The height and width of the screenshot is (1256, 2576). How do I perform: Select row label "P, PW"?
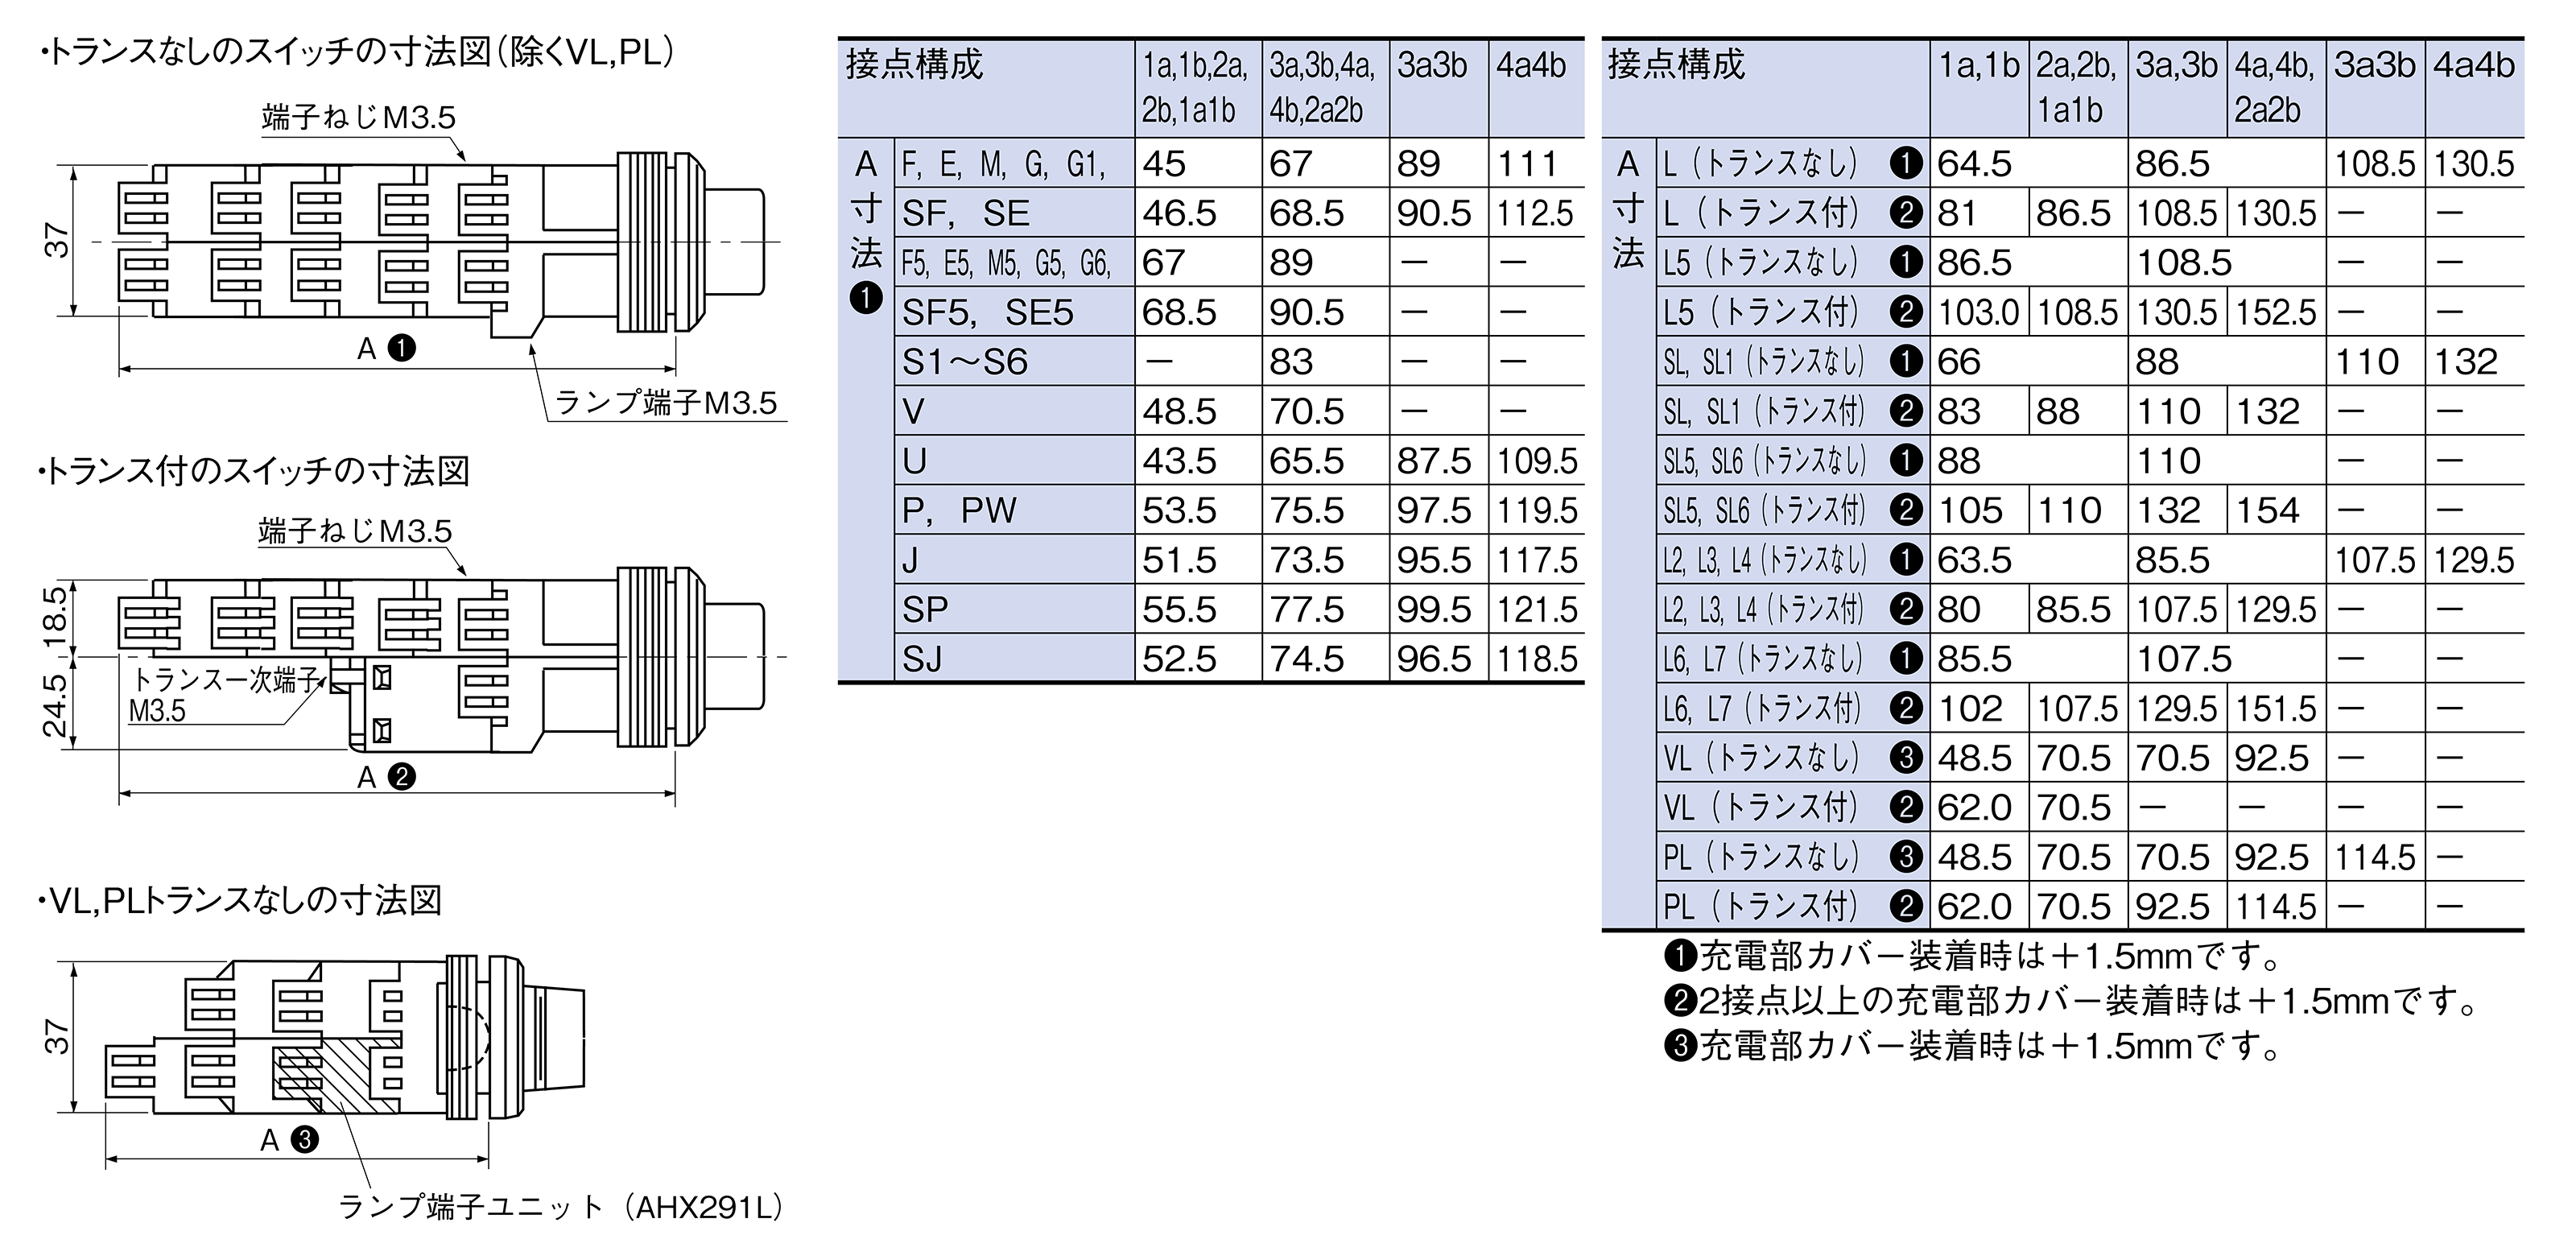[958, 510]
